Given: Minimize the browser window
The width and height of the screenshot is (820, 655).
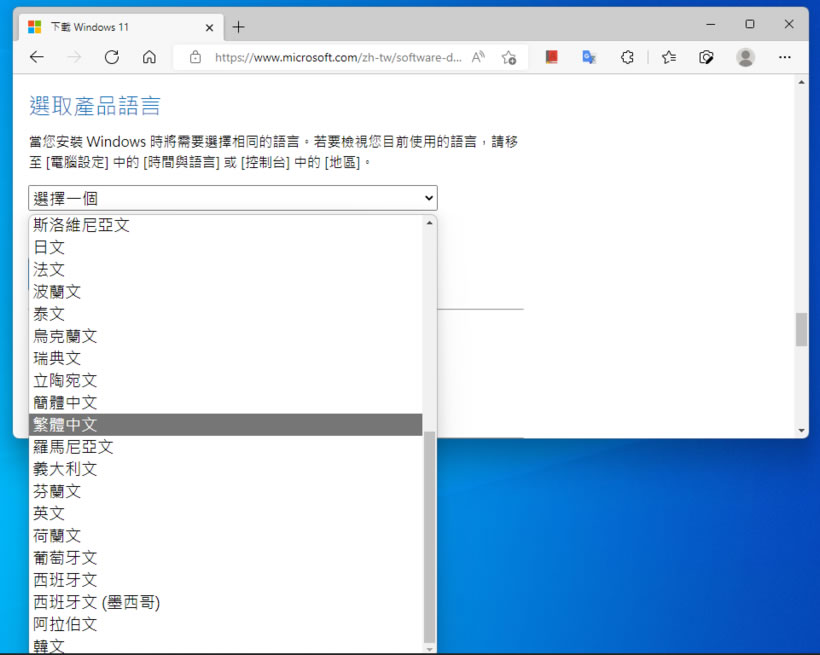Looking at the screenshot, I should tap(710, 24).
